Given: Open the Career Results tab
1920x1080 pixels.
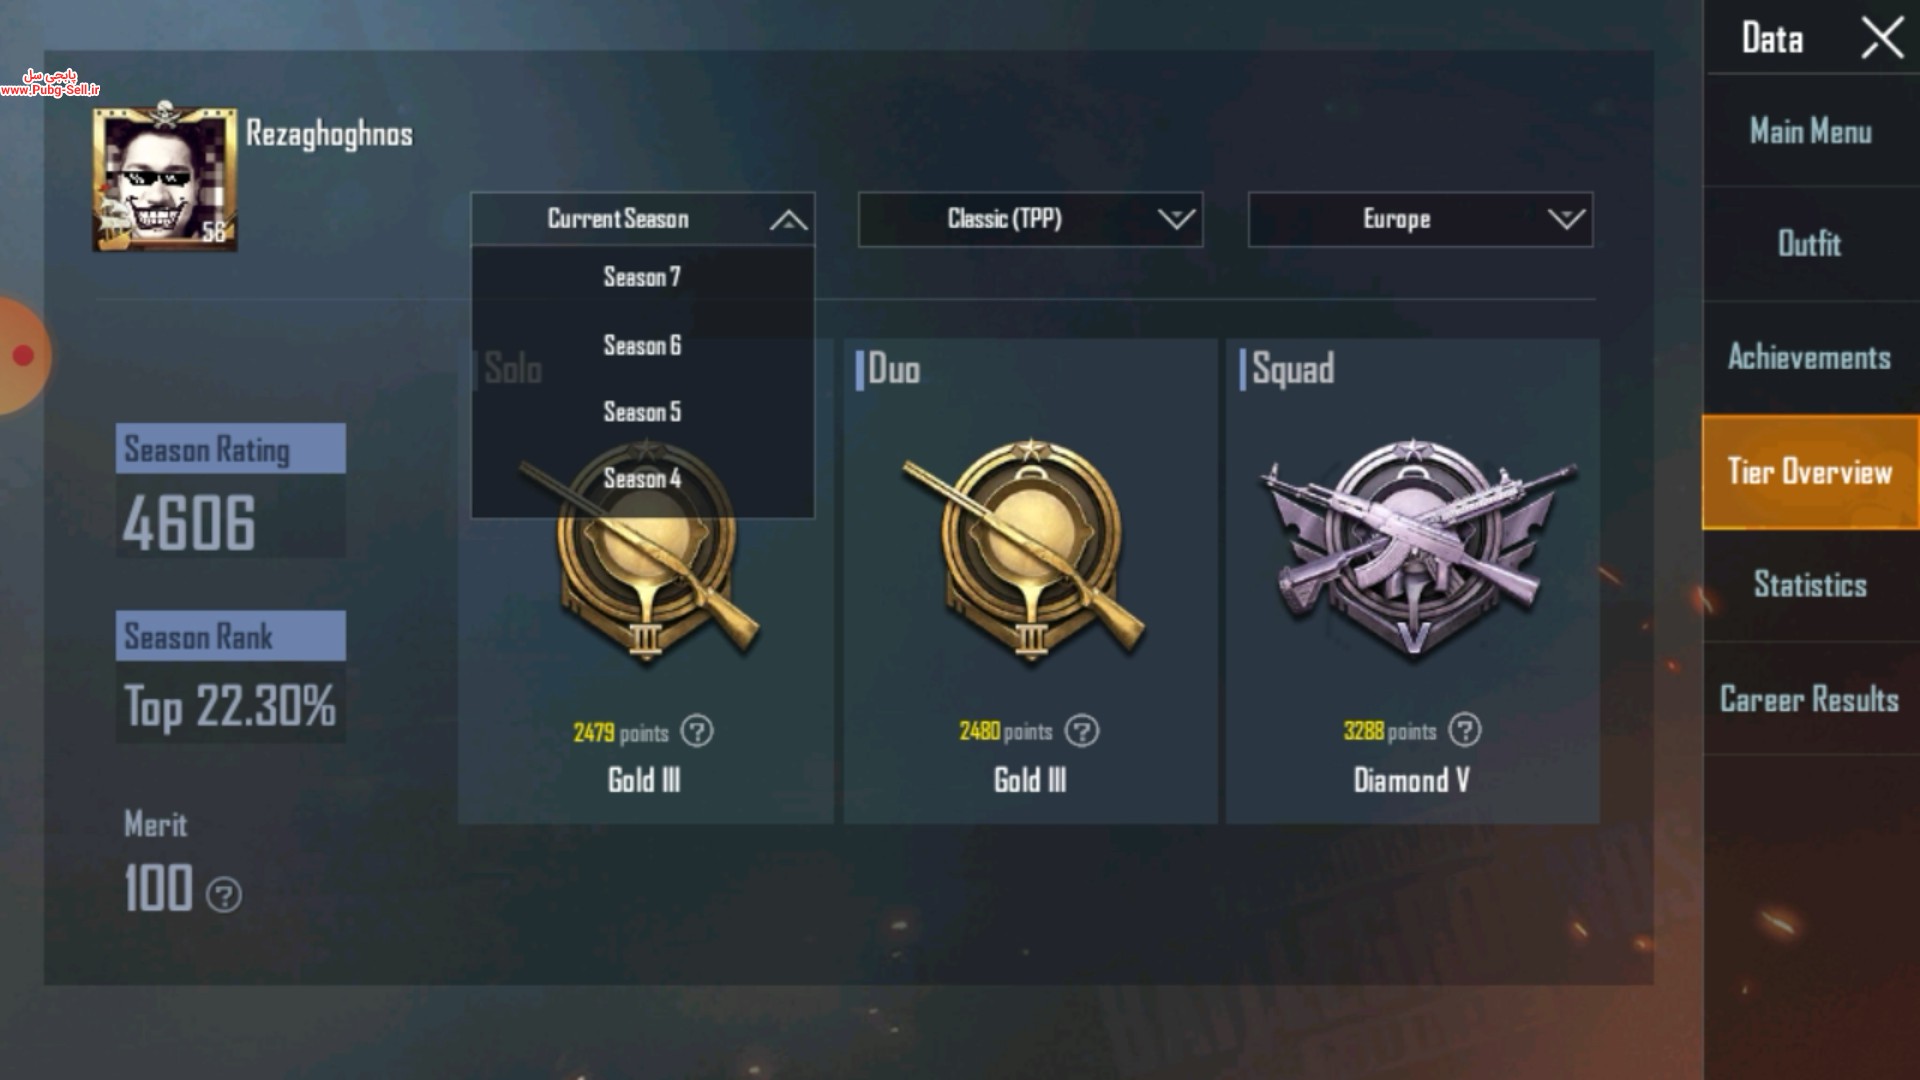Looking at the screenshot, I should [x=1811, y=699].
